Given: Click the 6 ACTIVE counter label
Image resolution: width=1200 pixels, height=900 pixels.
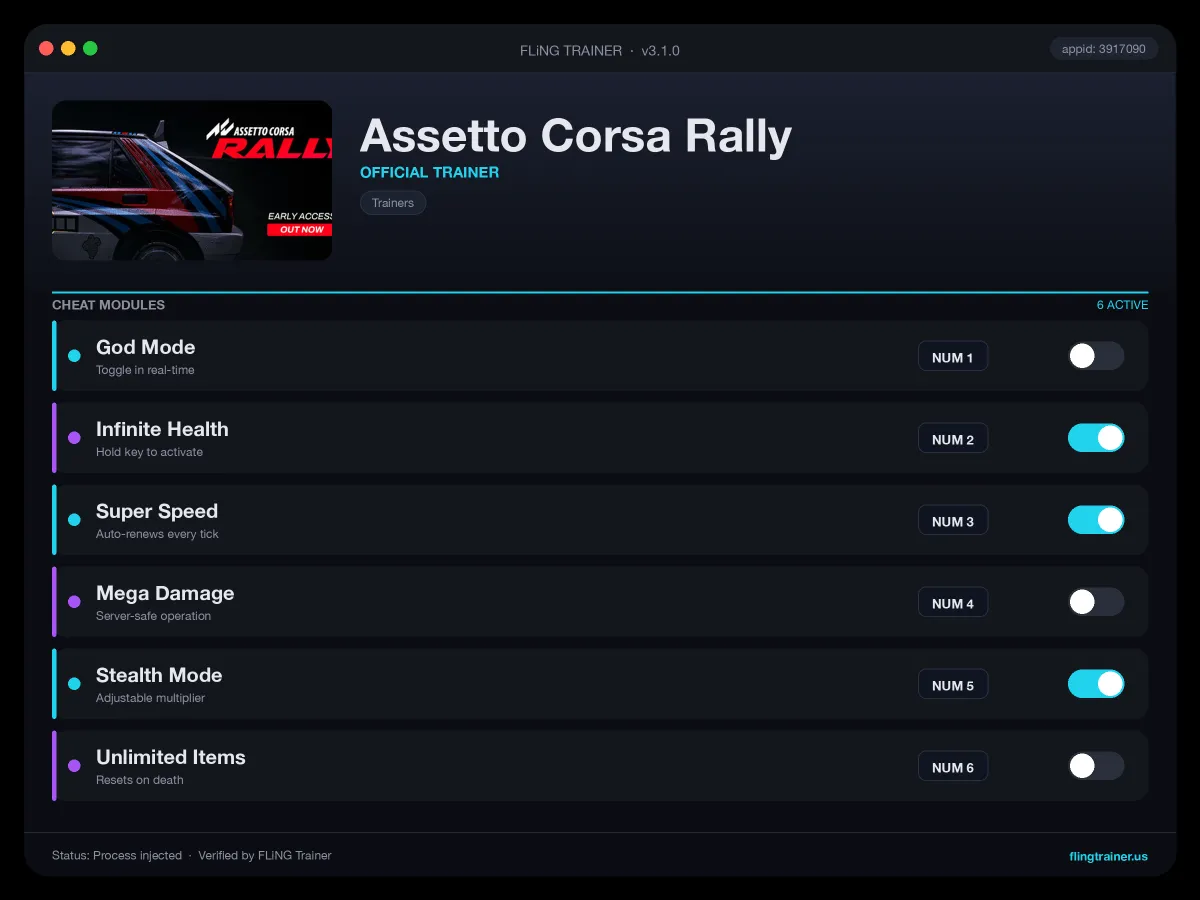Looking at the screenshot, I should [1122, 305].
